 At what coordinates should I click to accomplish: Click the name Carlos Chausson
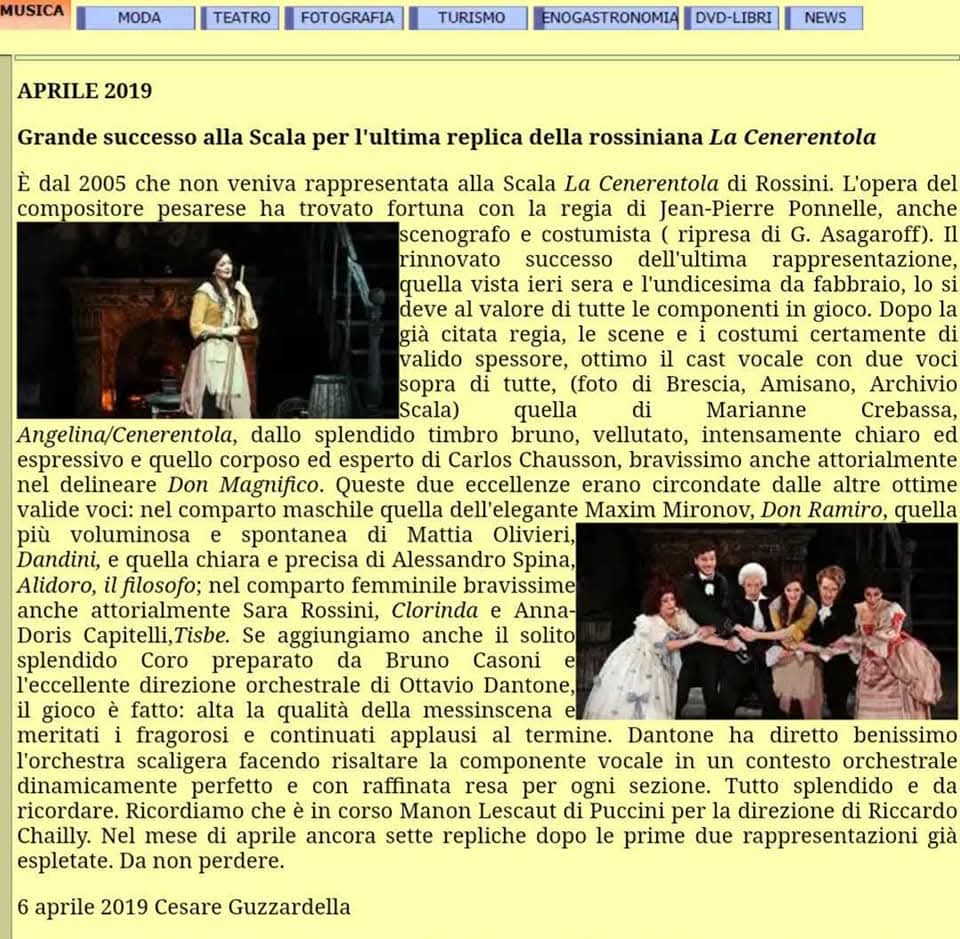[x=531, y=460]
